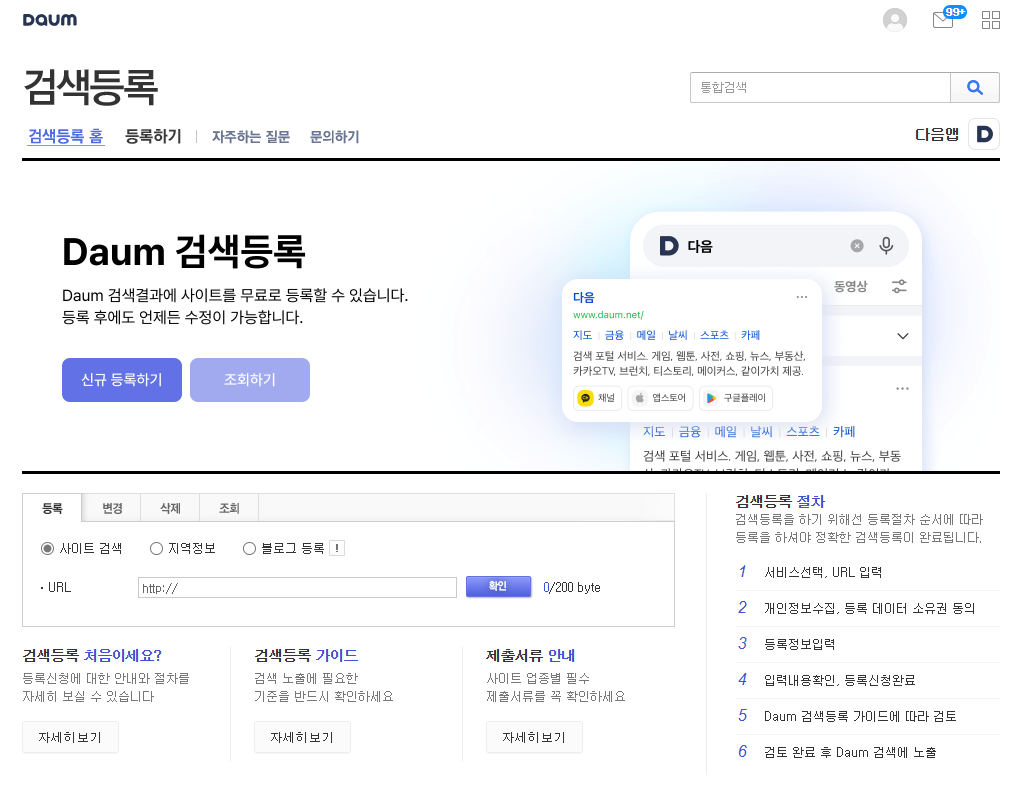Click the 0/200 byte counter text
The height and width of the screenshot is (807, 1020).
pyautogui.click(x=572, y=587)
